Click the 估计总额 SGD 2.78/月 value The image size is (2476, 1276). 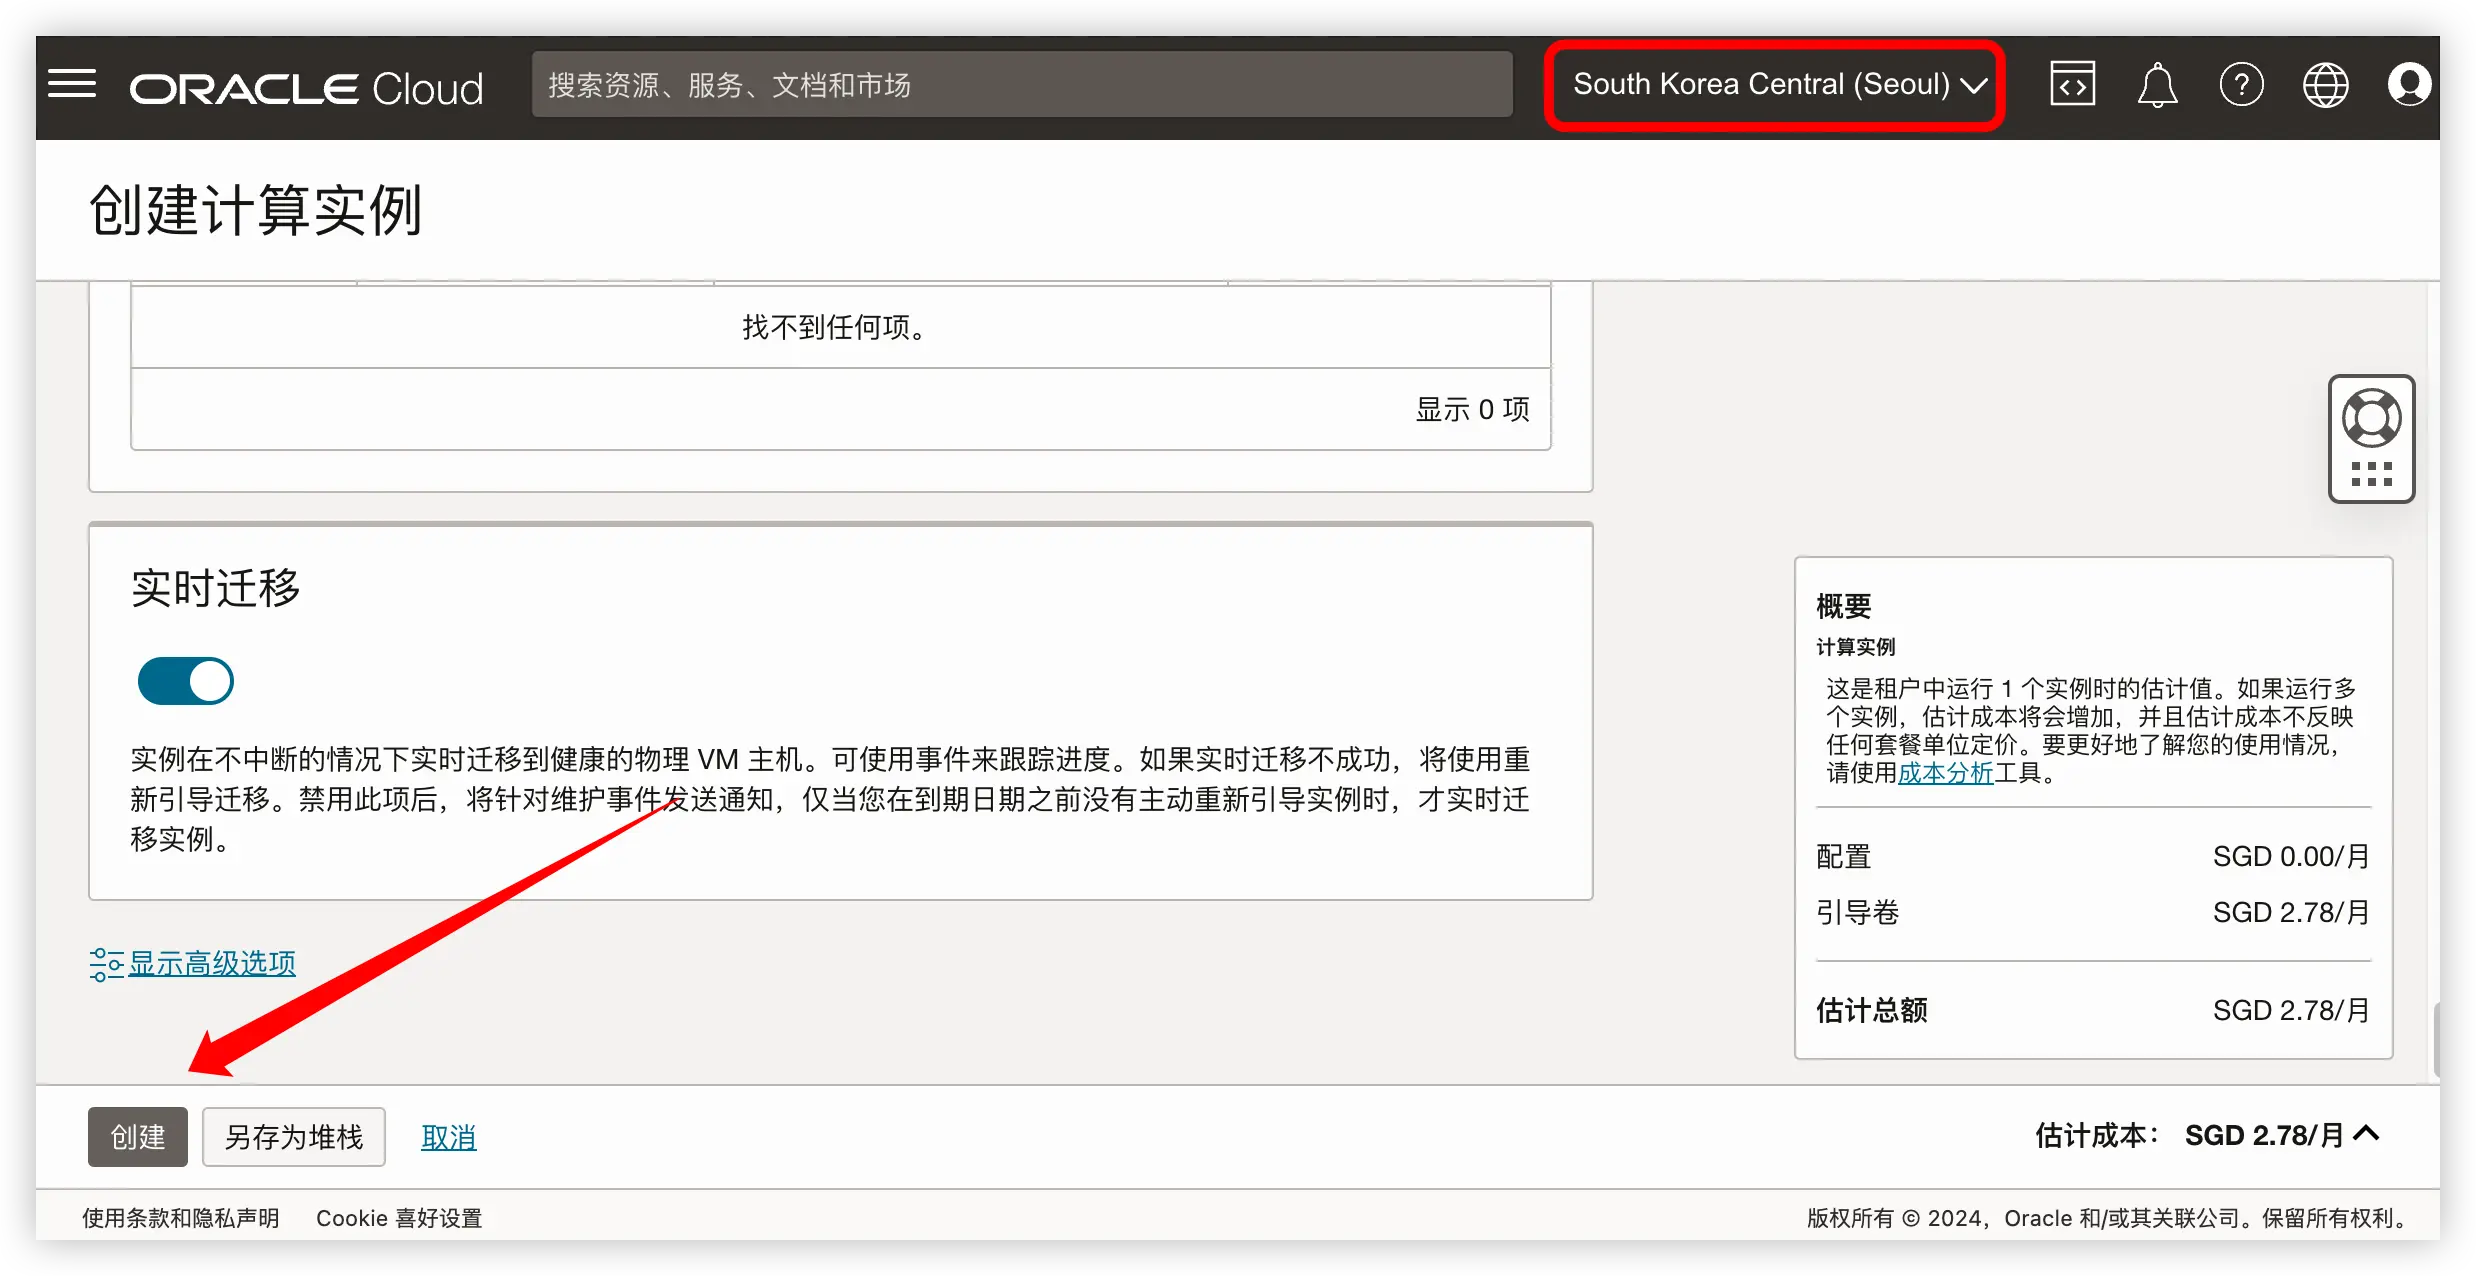click(2291, 1010)
